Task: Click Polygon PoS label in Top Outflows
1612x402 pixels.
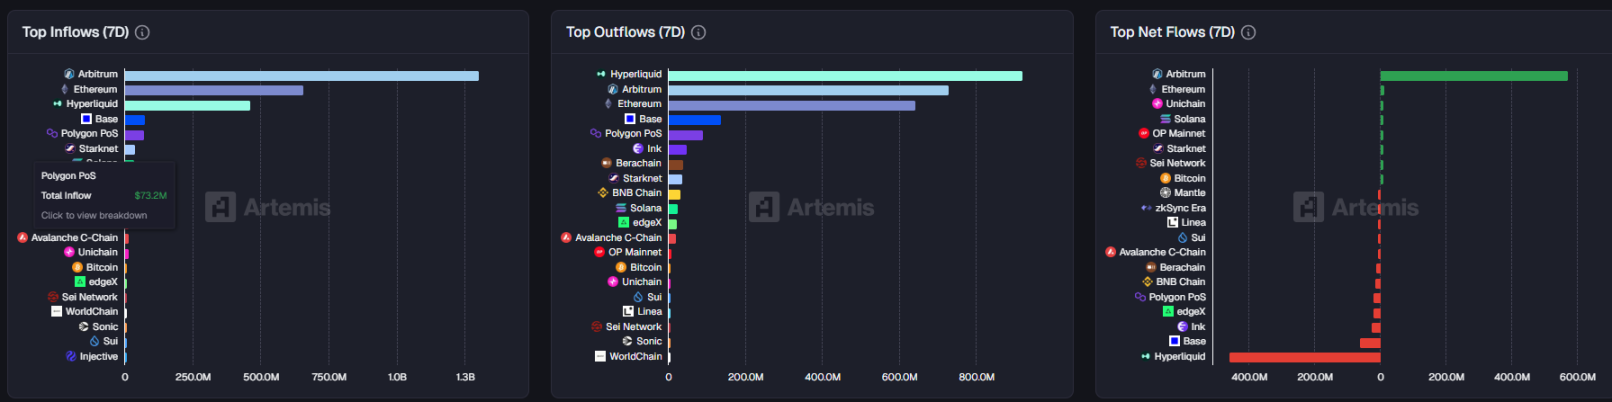Action: pos(633,134)
